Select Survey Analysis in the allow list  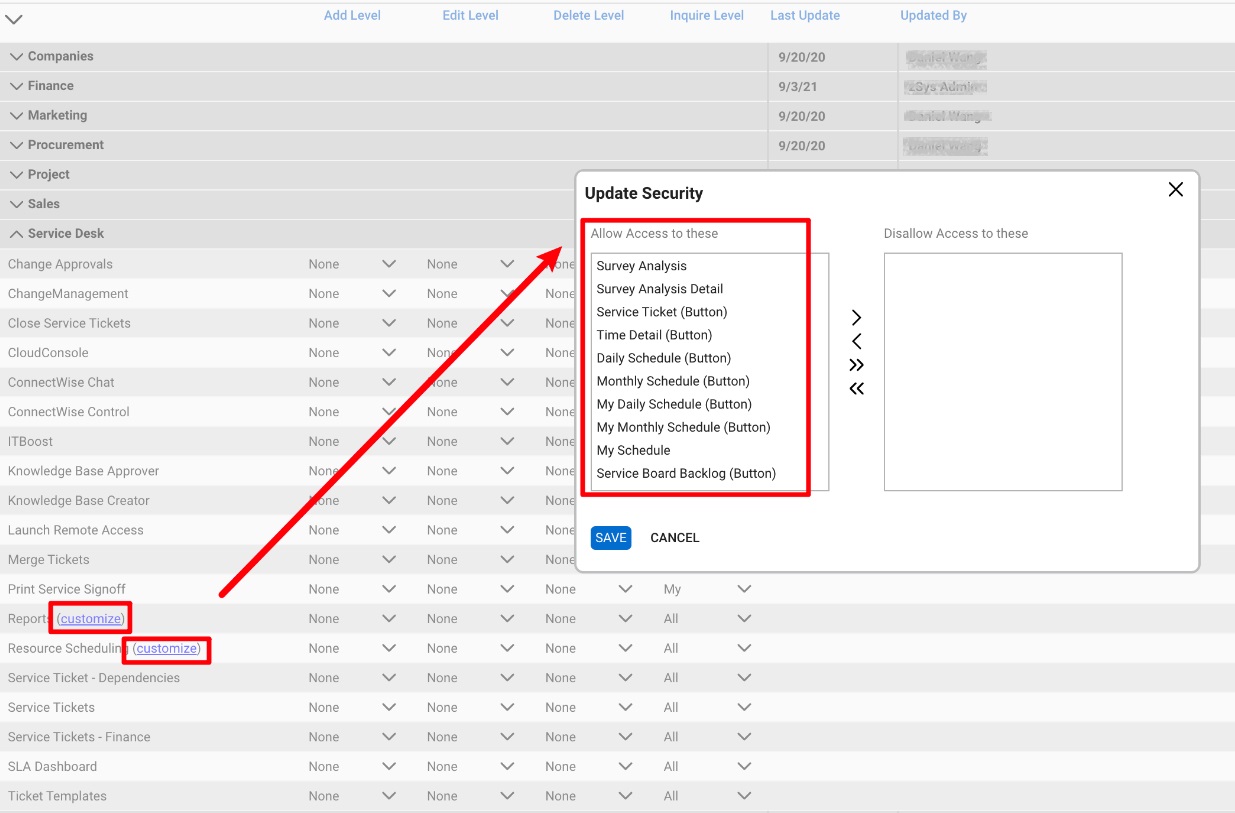pos(642,266)
